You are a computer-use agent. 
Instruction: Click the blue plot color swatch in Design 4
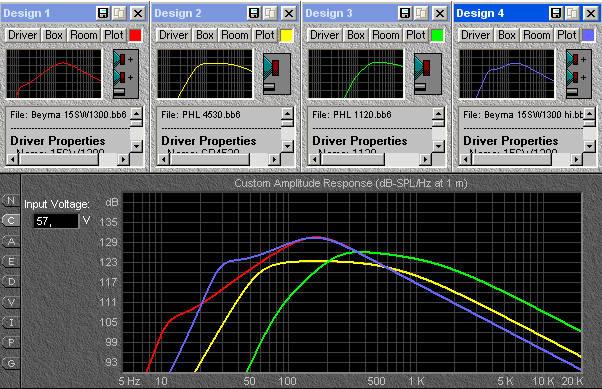588,35
